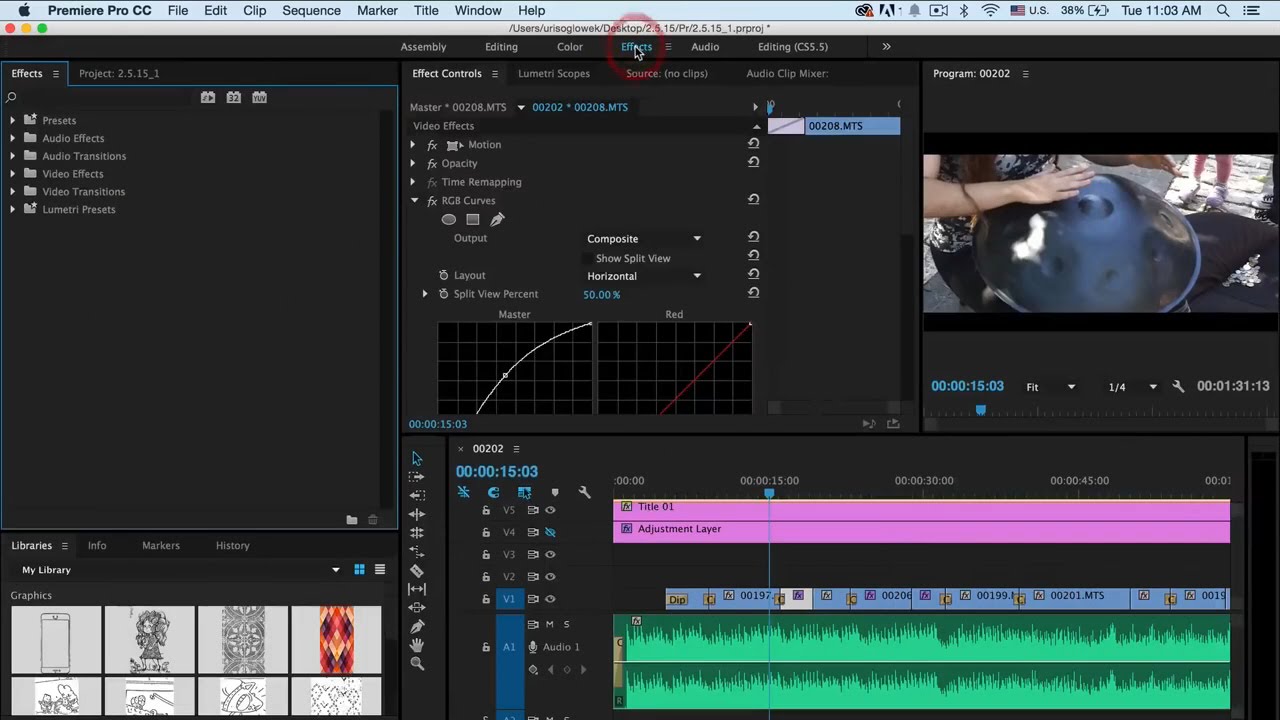Click the 50.00% Split View Percent value
This screenshot has width=1280, height=720.
point(601,295)
